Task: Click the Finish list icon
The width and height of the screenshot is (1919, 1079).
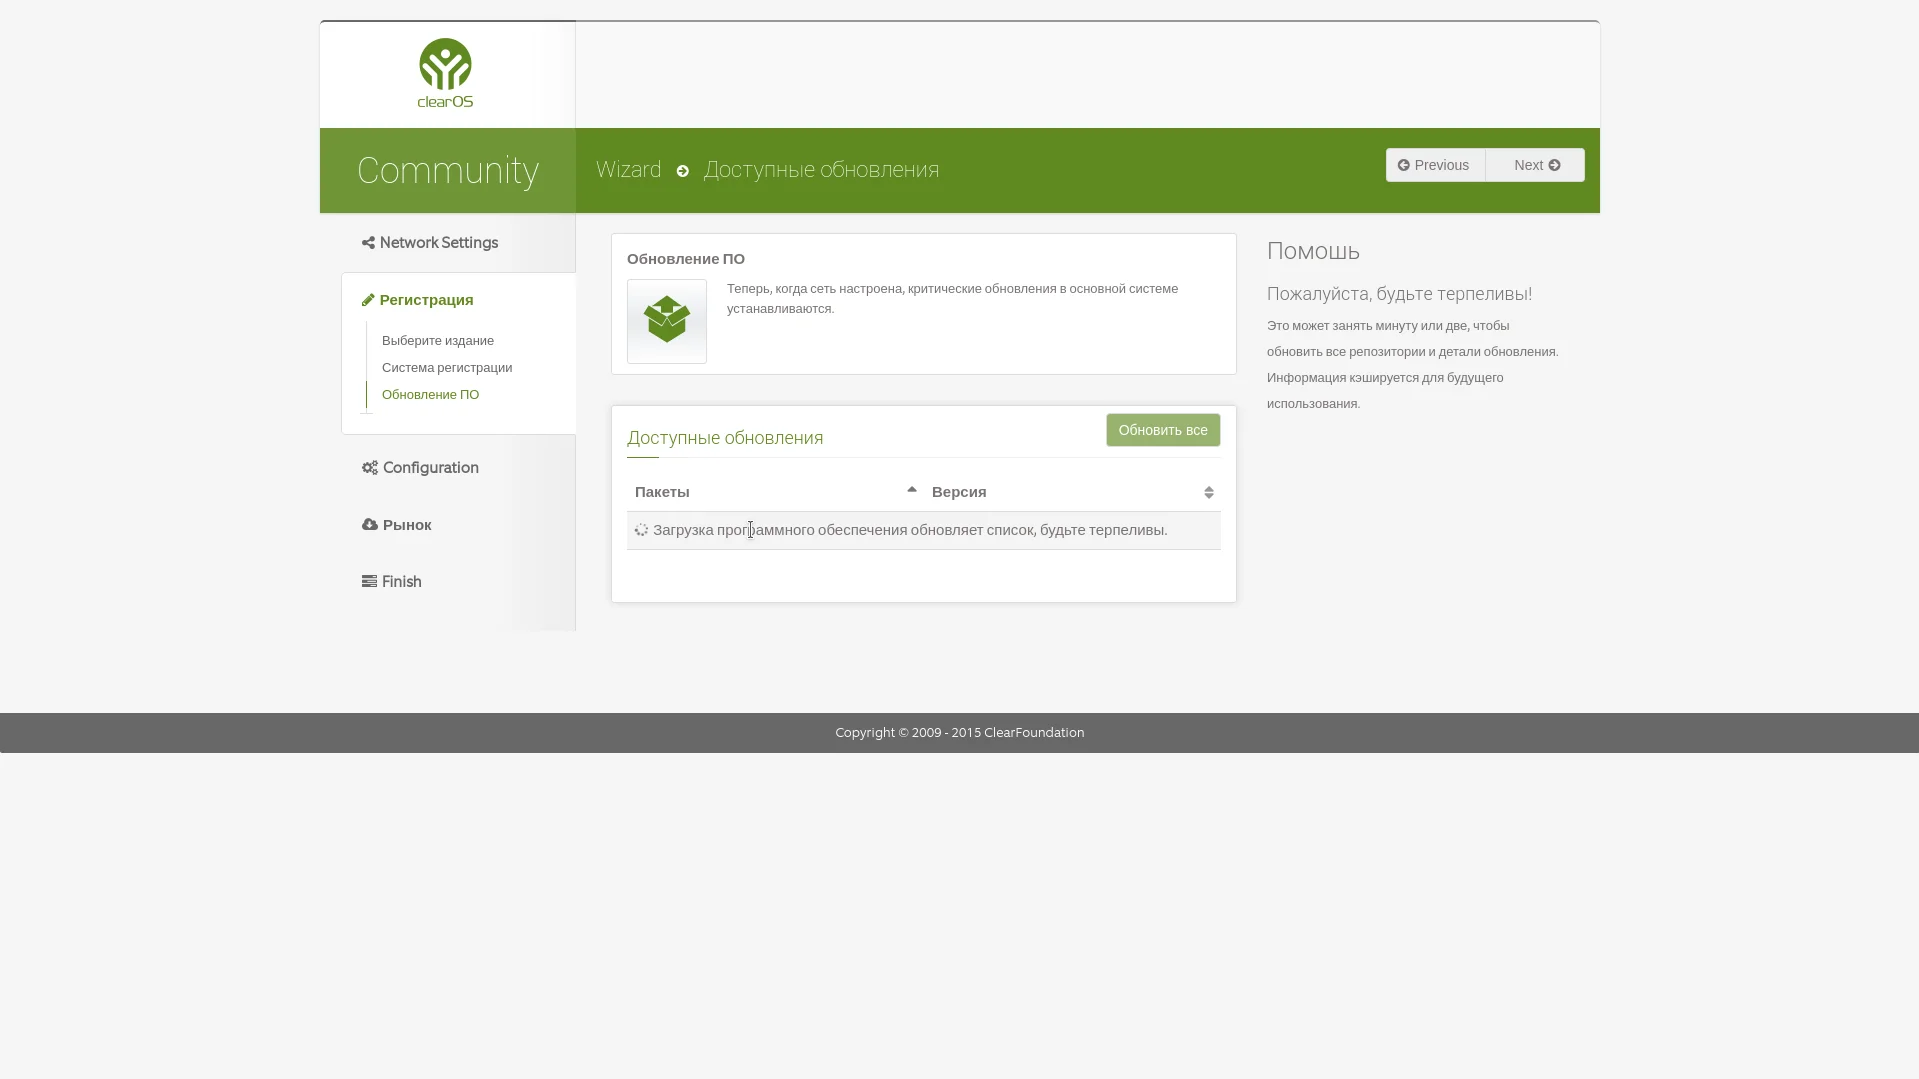Action: [369, 582]
